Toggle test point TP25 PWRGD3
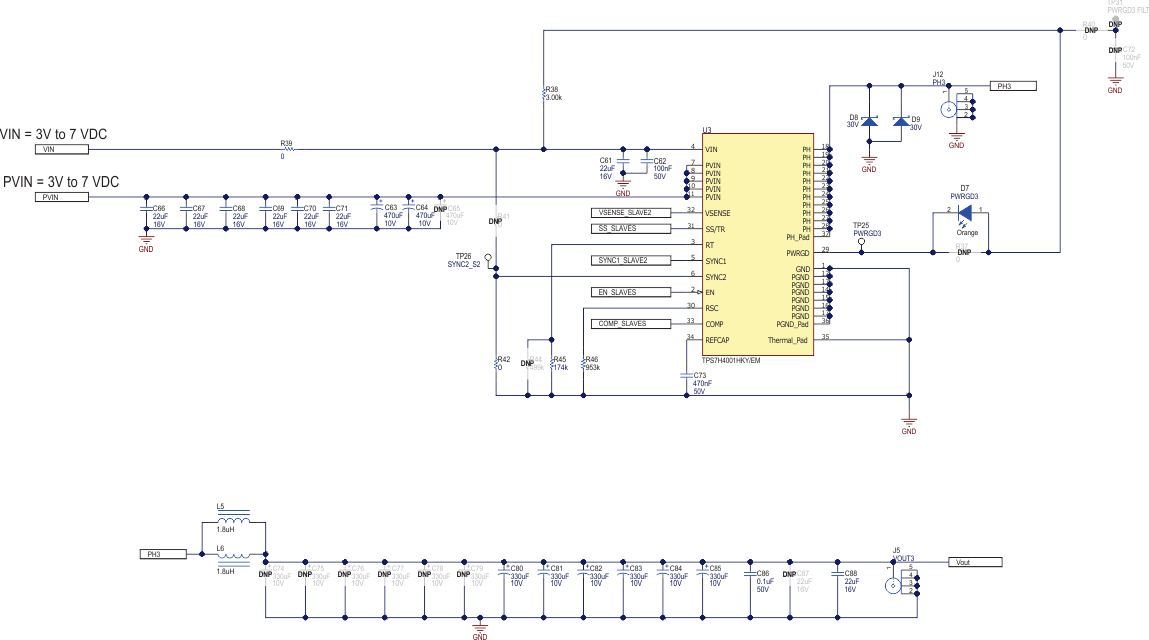This screenshot has width=1149, height=640. [x=860, y=239]
